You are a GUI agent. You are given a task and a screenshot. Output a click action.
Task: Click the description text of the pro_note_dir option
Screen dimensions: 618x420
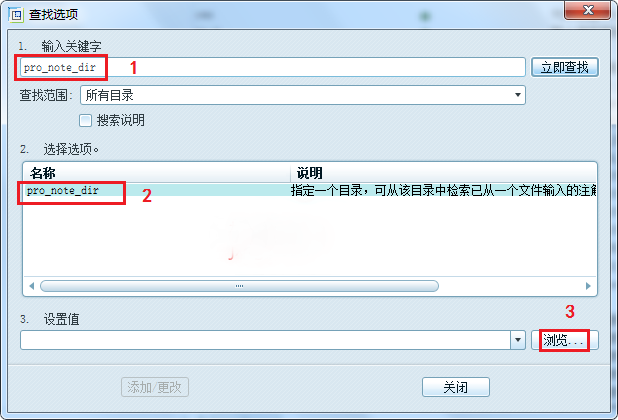pyautogui.click(x=443, y=190)
